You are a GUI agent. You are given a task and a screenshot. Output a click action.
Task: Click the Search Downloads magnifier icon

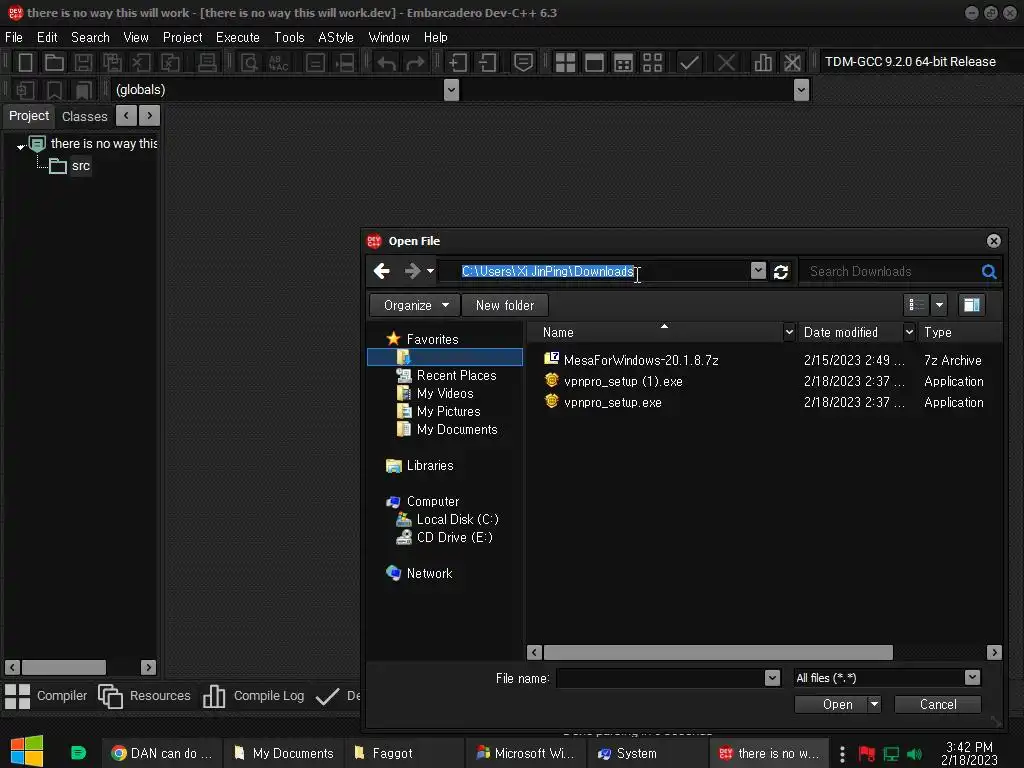point(989,272)
